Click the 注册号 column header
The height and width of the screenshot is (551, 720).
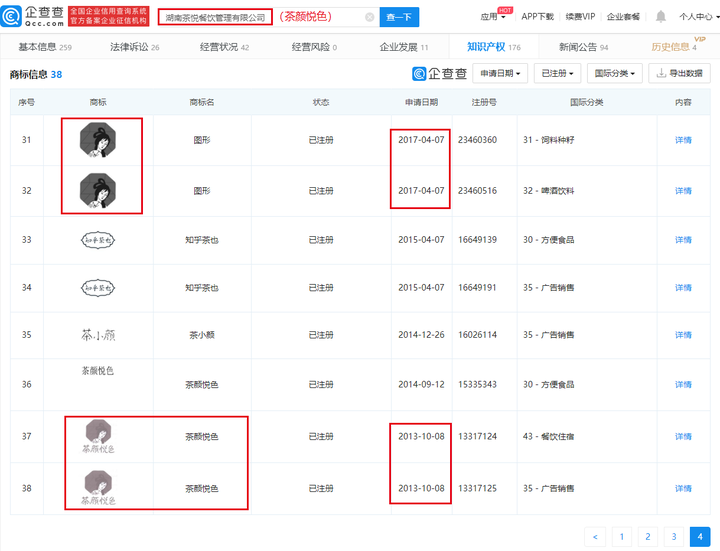484,102
